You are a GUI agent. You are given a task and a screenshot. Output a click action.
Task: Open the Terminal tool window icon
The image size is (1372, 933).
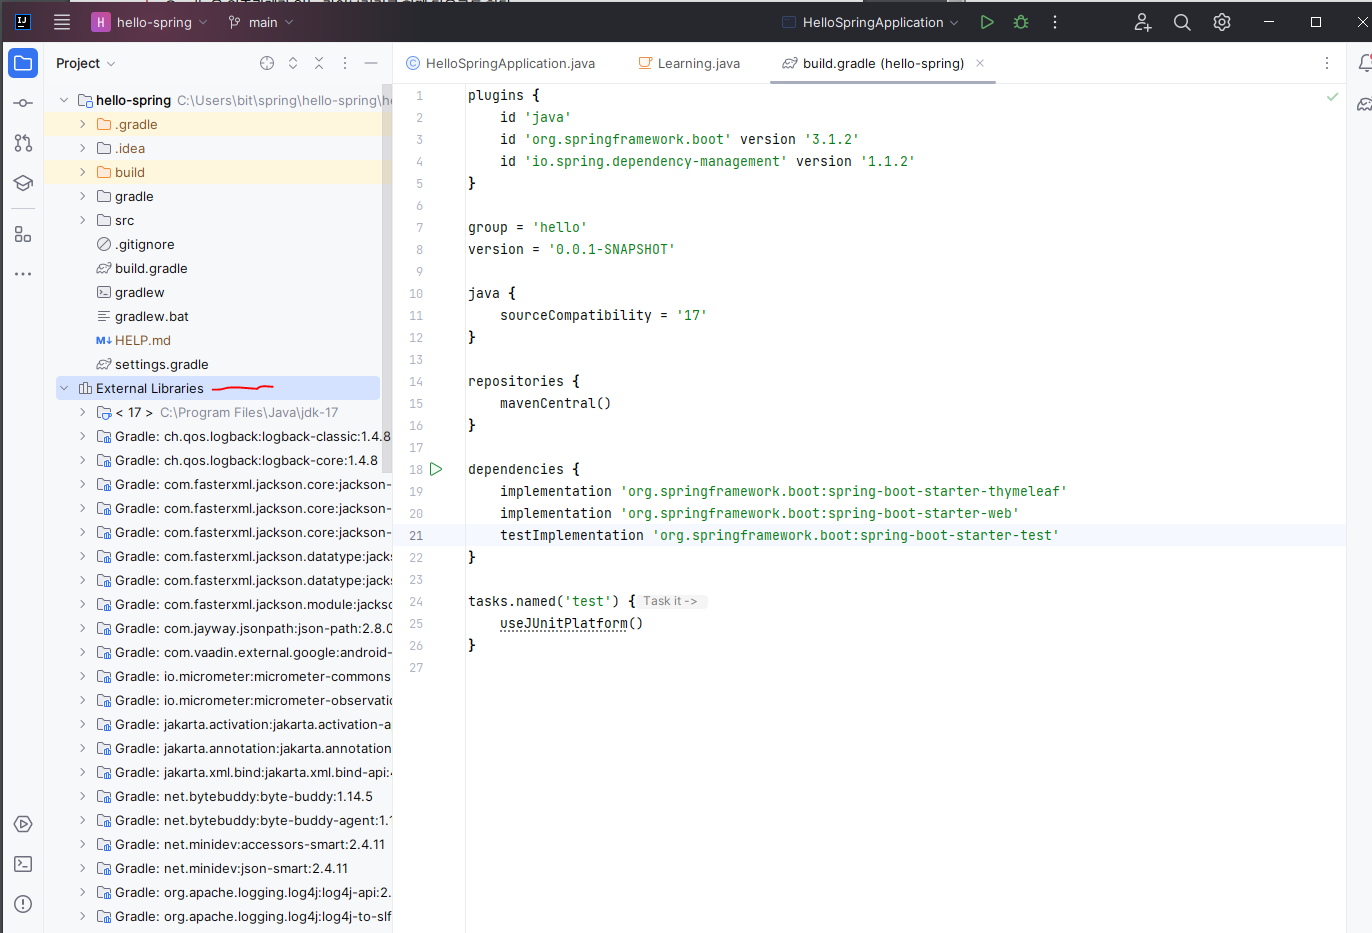[x=23, y=864]
